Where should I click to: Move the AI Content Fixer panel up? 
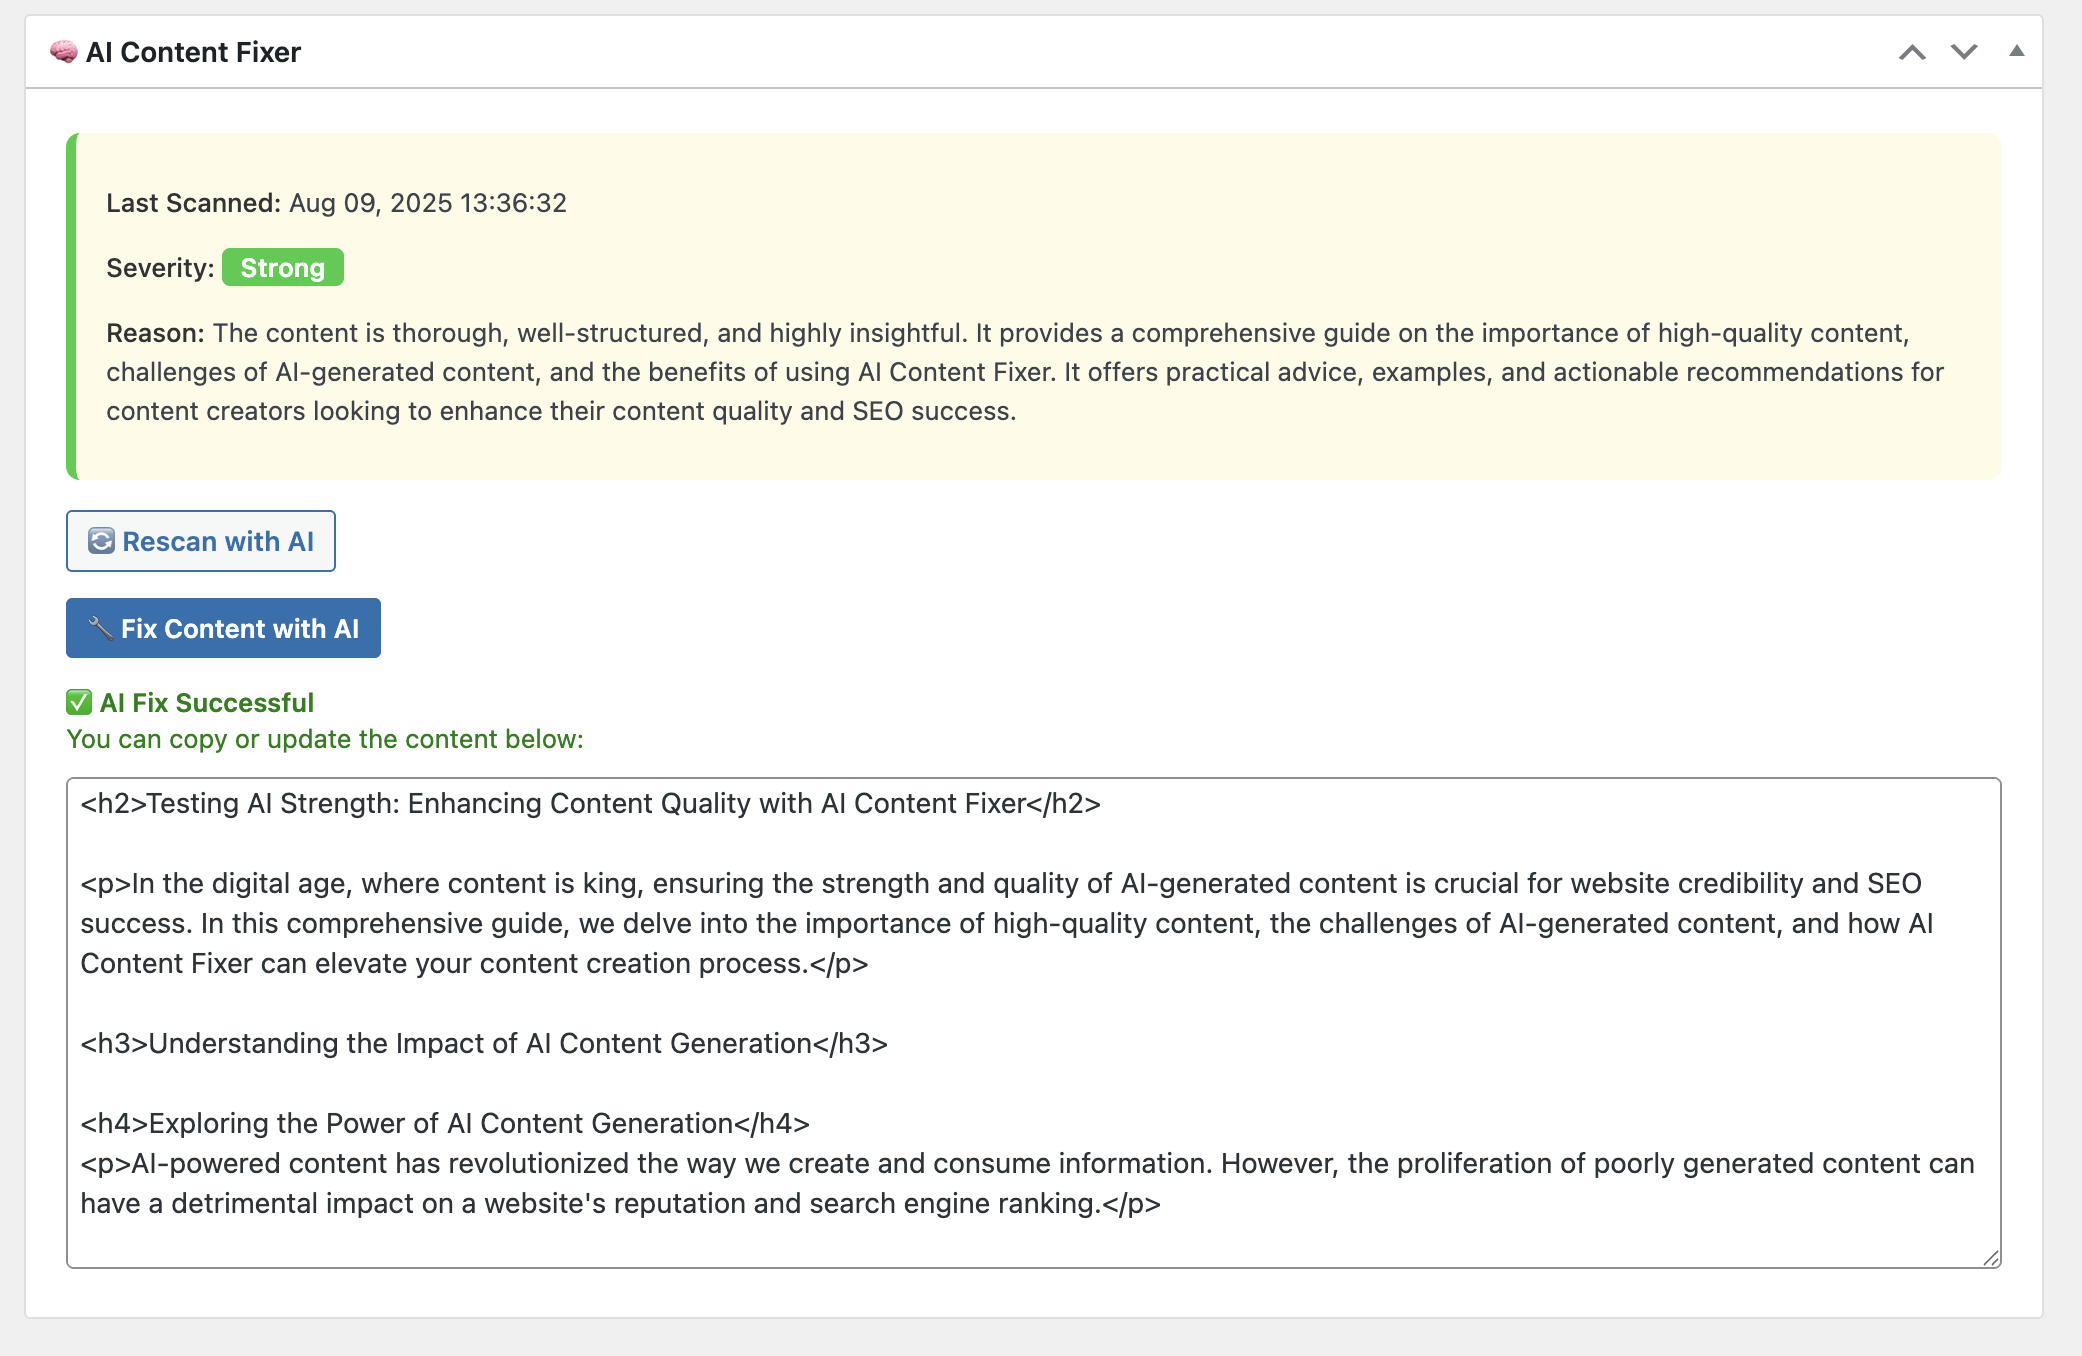tap(1912, 52)
